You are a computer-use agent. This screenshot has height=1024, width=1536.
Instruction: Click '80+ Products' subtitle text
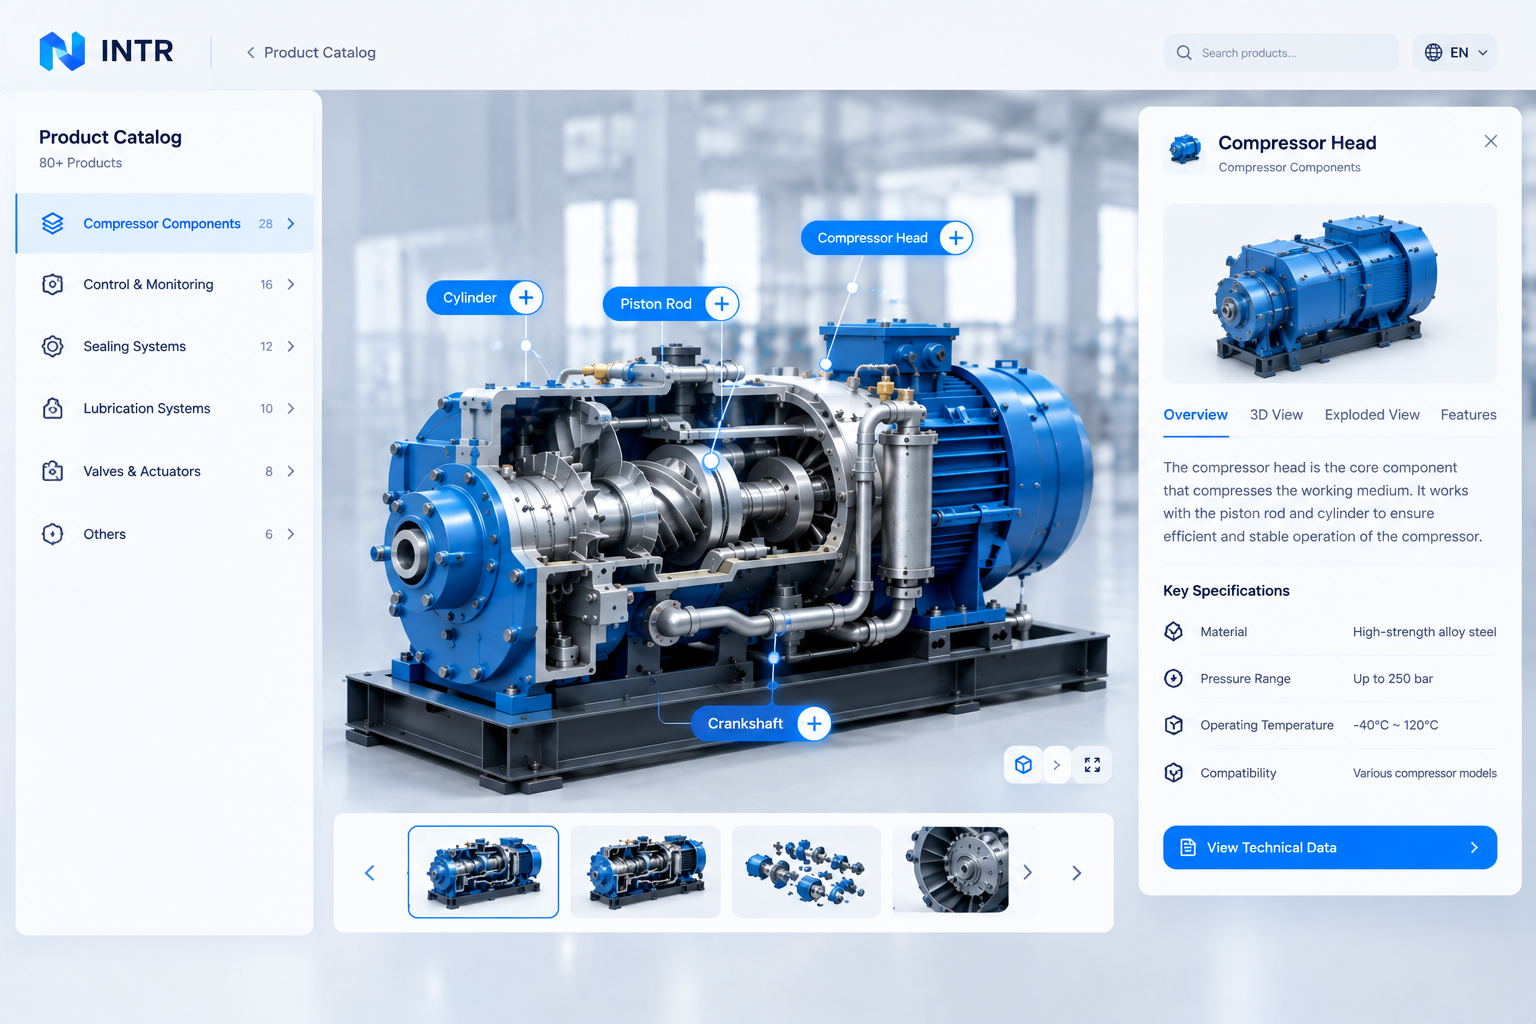point(81,163)
